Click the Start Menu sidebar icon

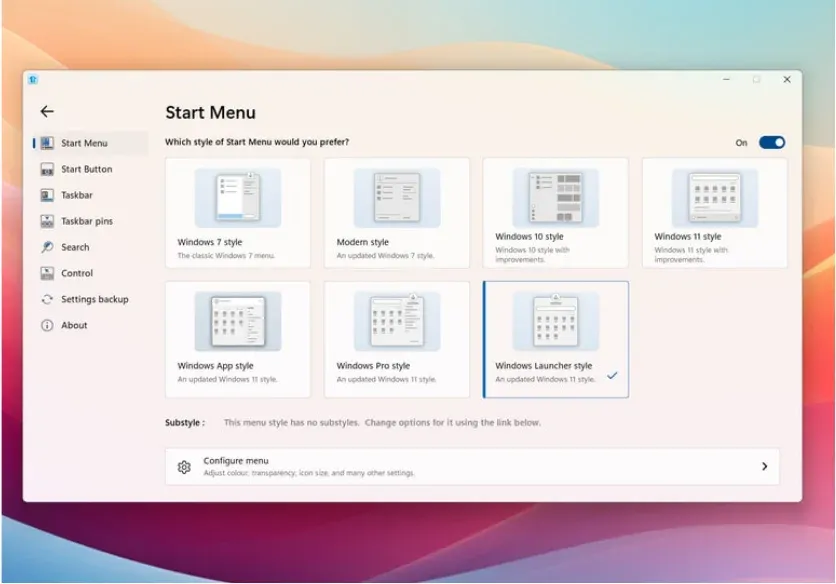[47, 143]
